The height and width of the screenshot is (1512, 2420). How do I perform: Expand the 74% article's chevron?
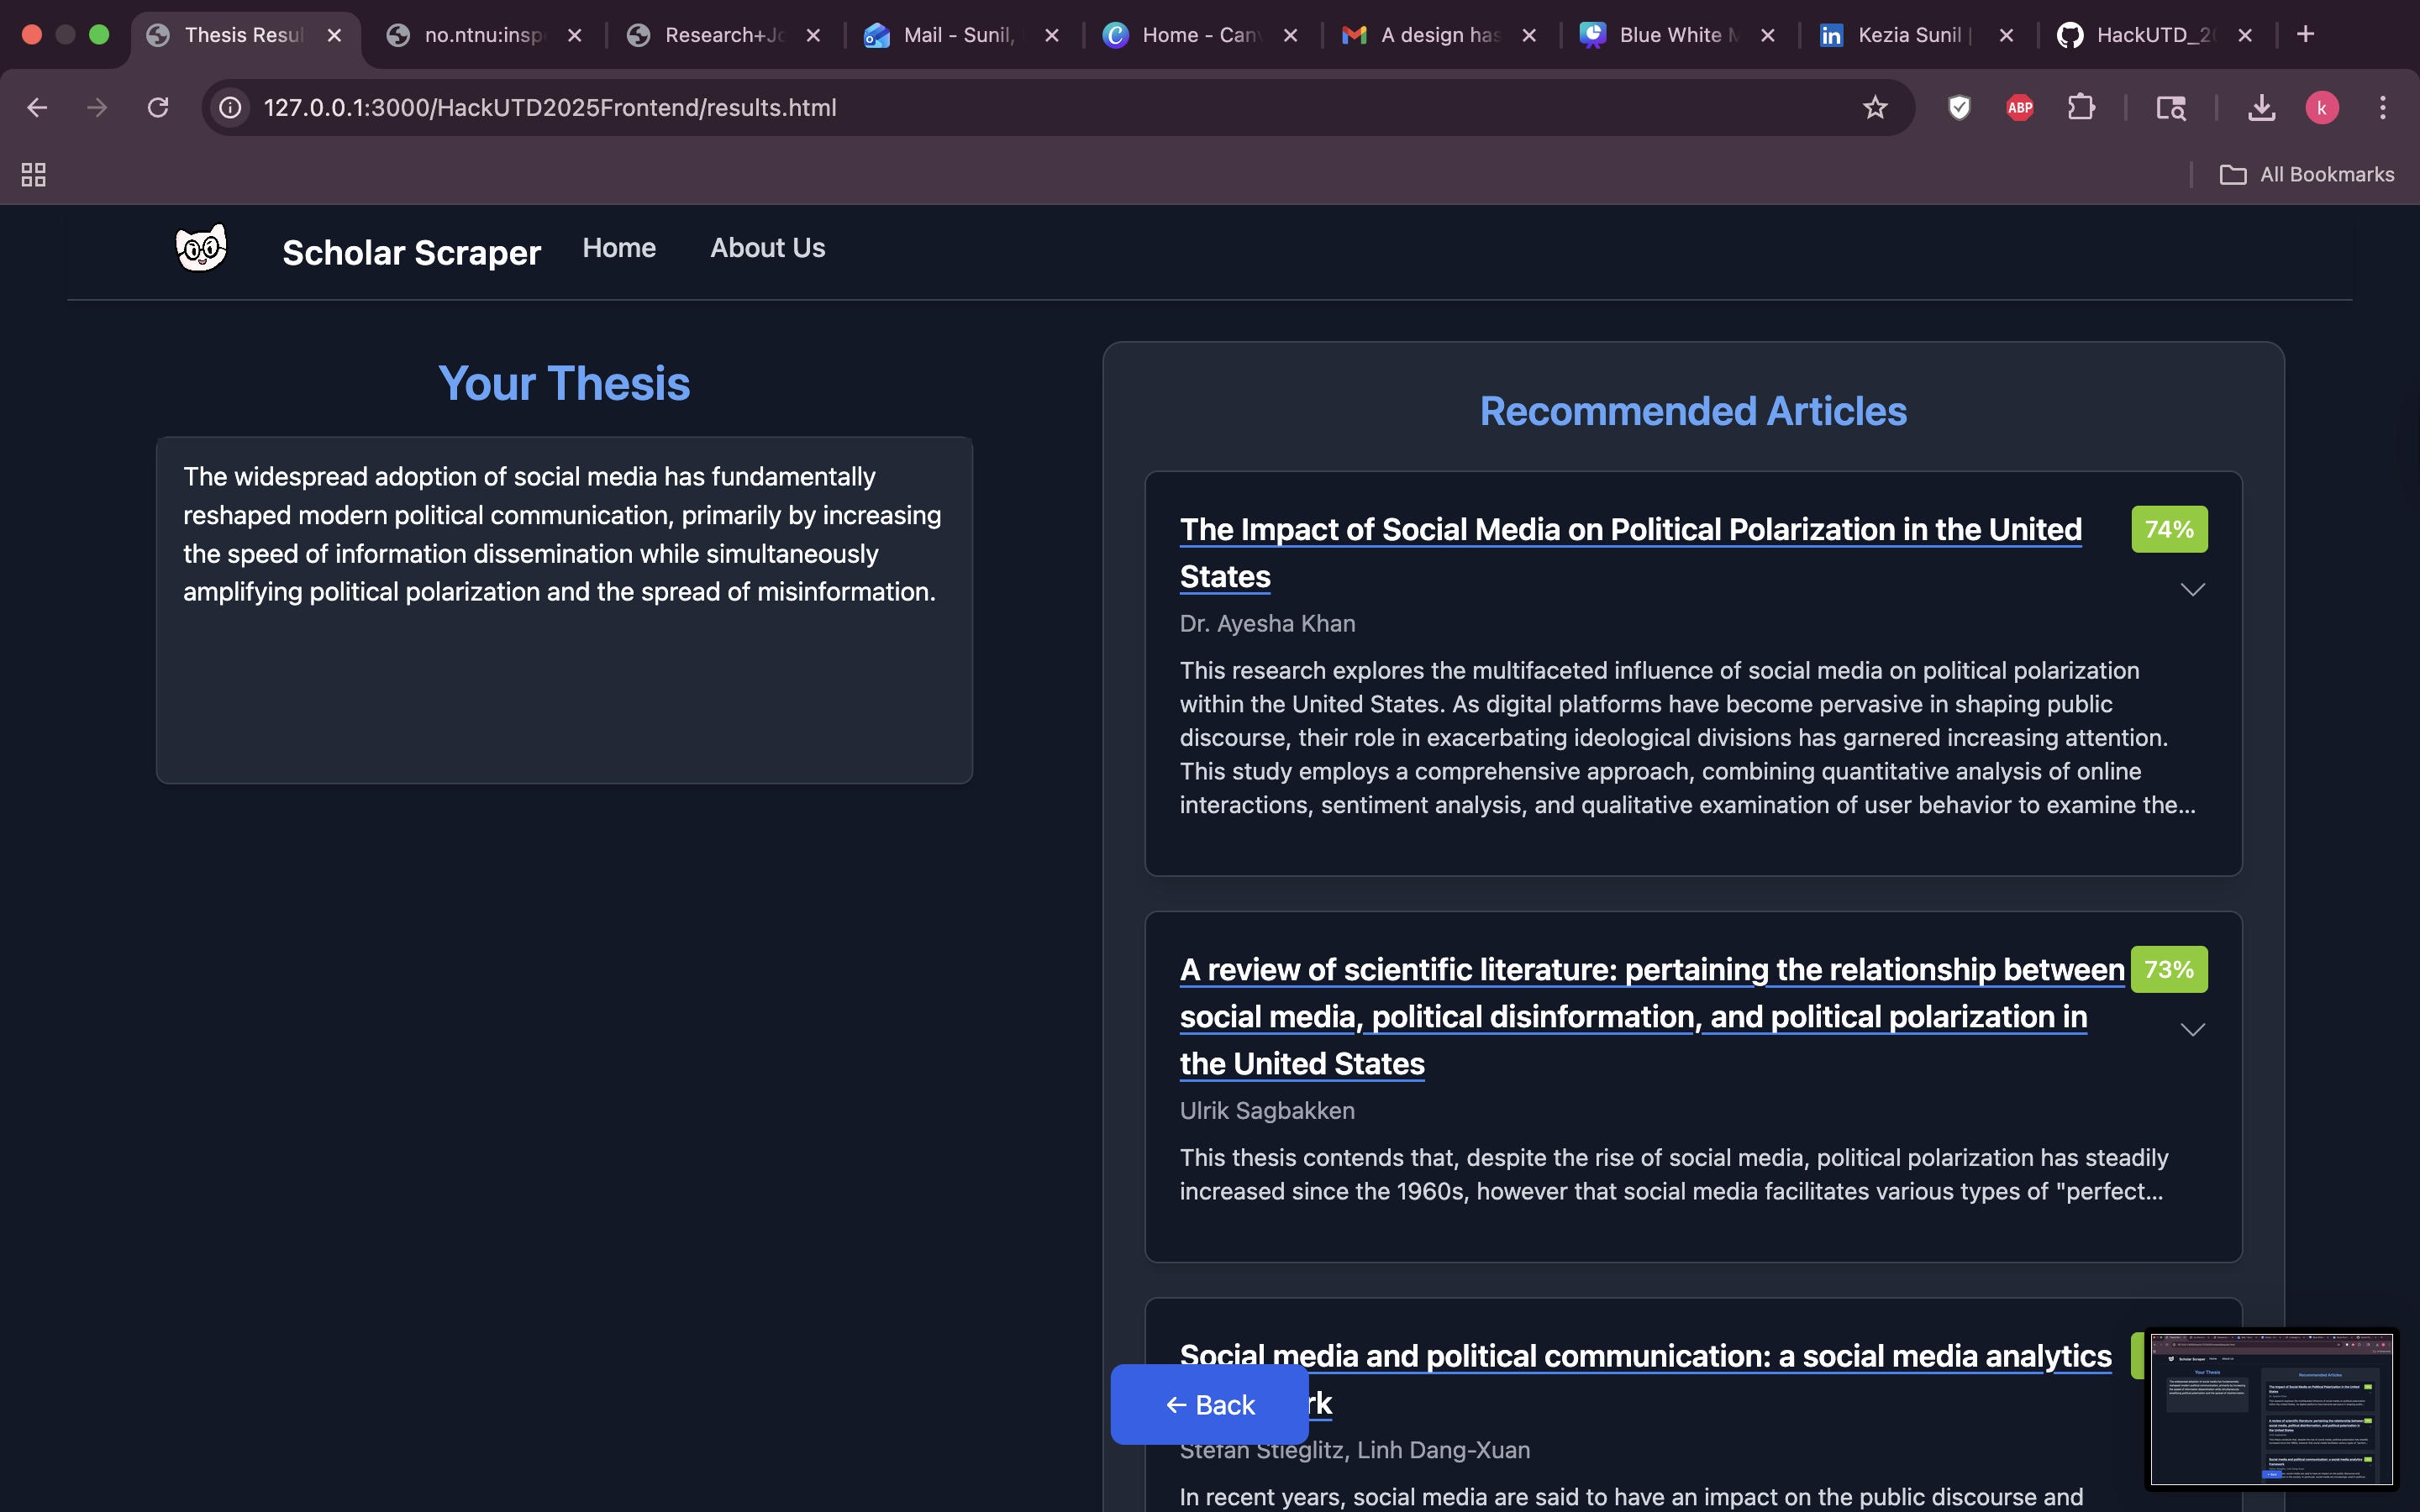click(x=2192, y=590)
